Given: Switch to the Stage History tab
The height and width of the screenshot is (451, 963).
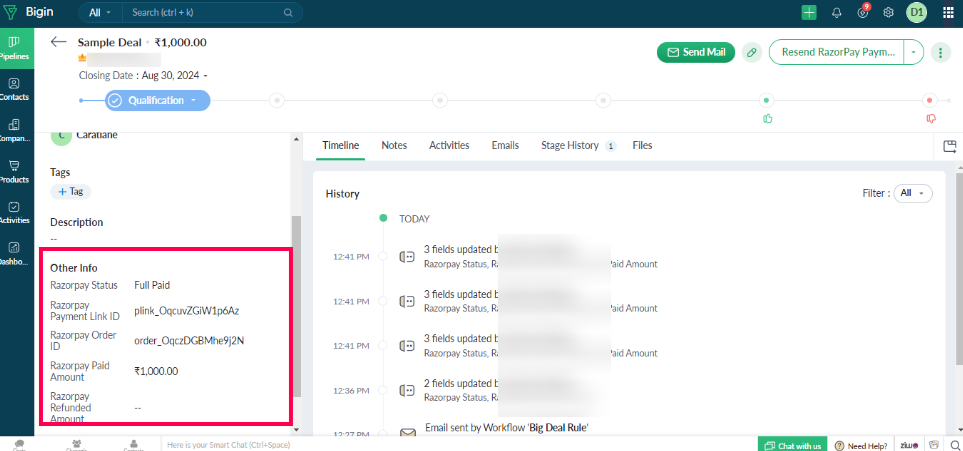Looking at the screenshot, I should [x=578, y=146].
